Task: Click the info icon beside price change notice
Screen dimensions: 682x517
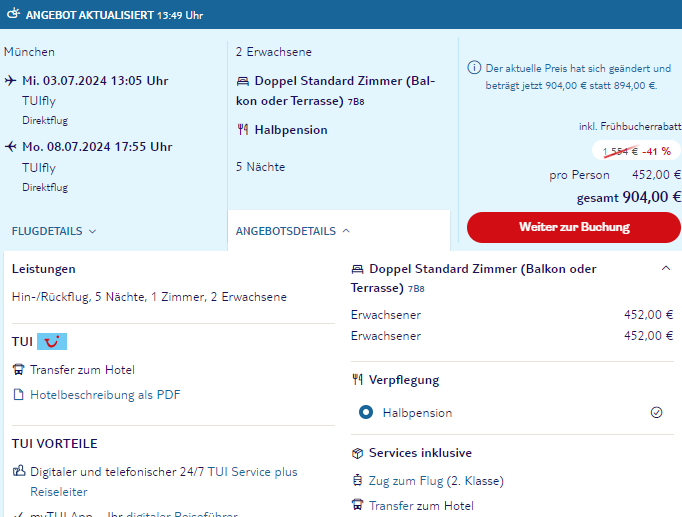Action: click(x=474, y=68)
